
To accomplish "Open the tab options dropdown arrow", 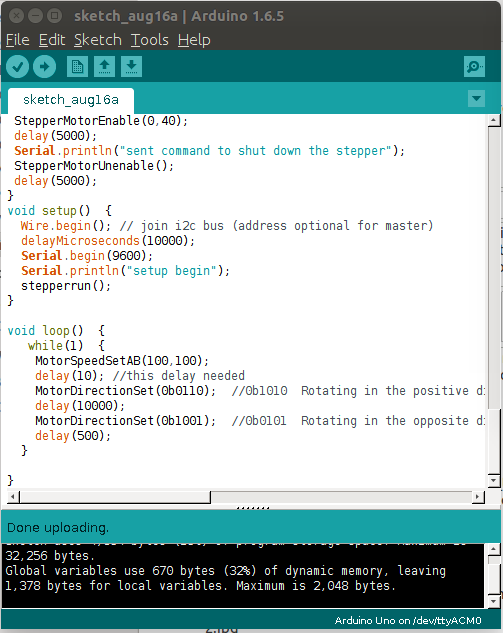I will pyautogui.click(x=476, y=99).
